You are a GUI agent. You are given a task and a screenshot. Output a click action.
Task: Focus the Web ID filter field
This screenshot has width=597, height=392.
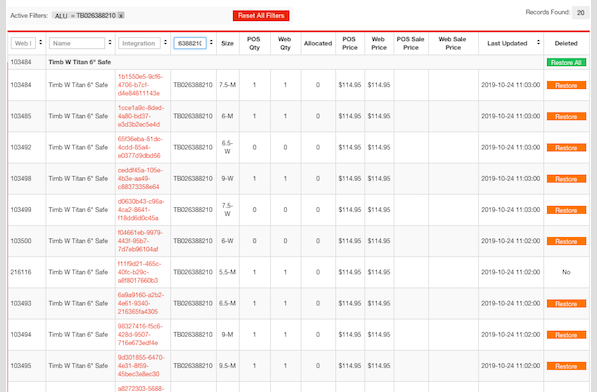(23, 43)
